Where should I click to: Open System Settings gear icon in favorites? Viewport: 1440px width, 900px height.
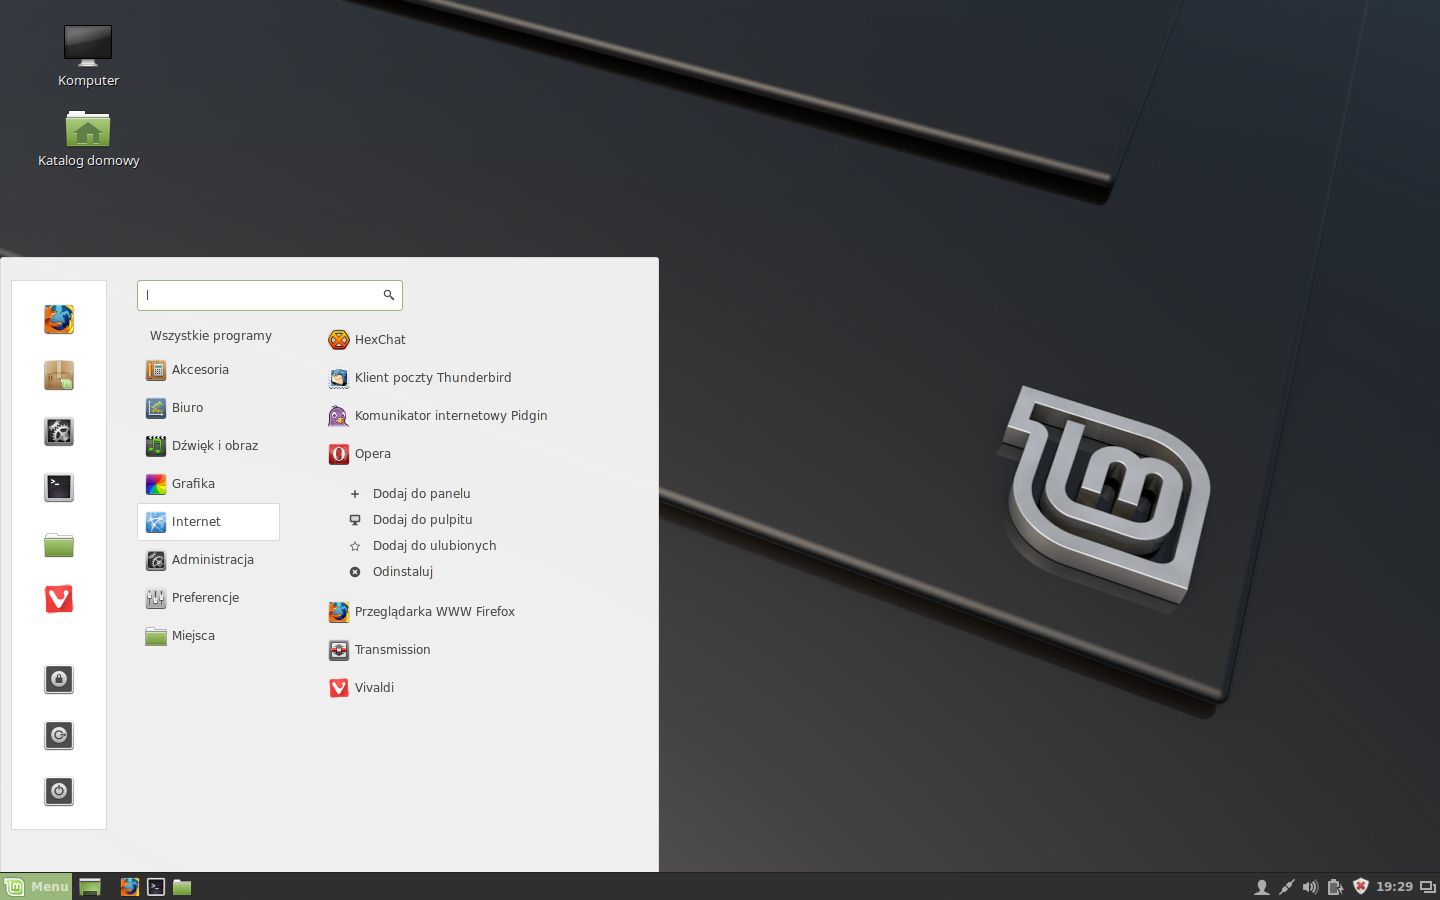click(59, 431)
